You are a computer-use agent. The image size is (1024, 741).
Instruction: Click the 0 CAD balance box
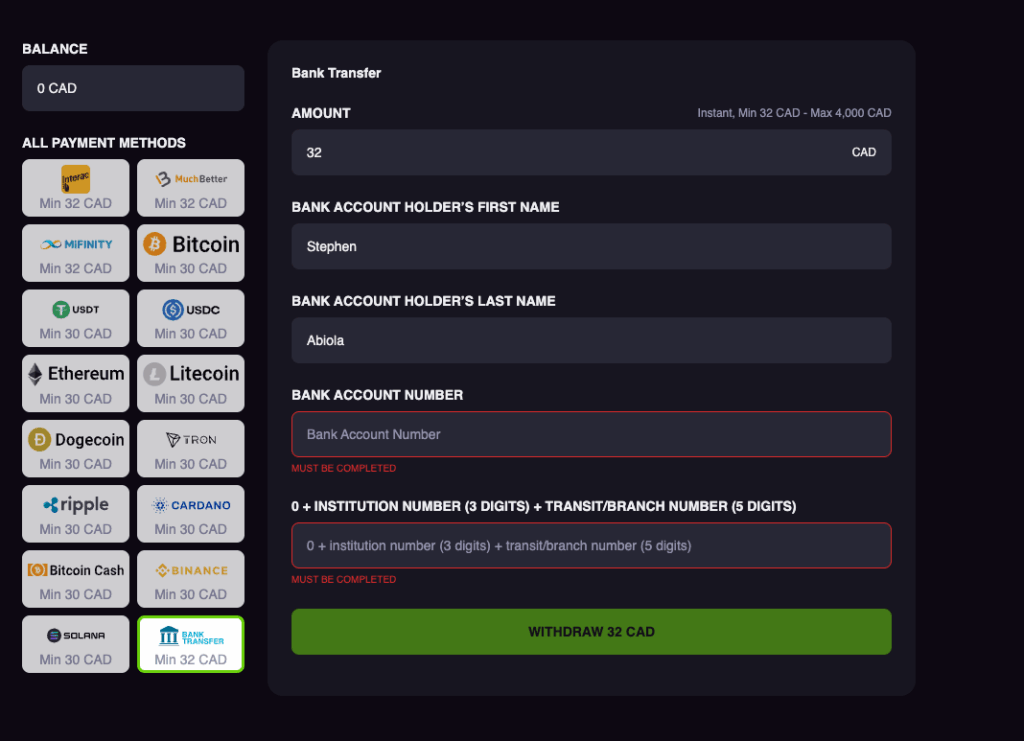pyautogui.click(x=133, y=88)
